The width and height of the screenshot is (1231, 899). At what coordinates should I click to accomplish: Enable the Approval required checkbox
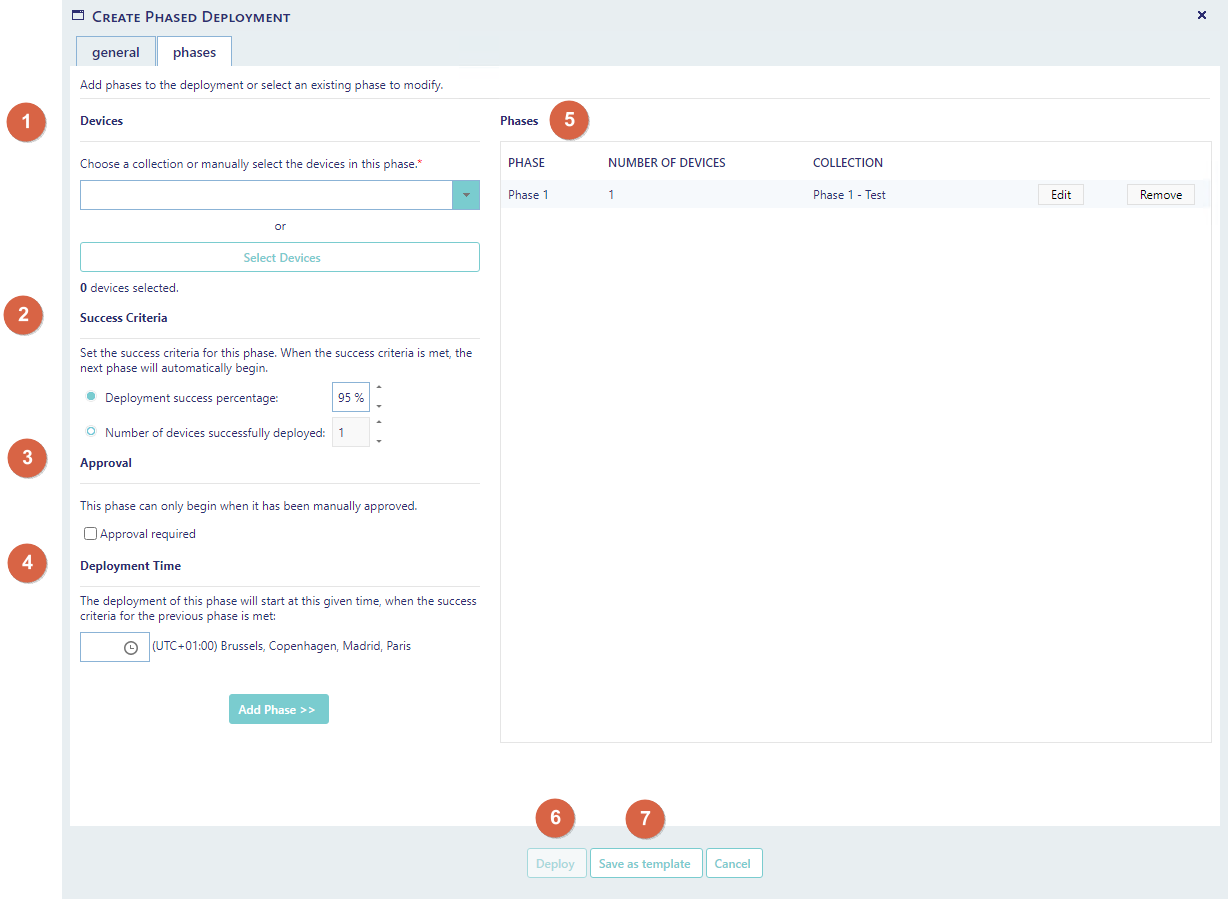point(91,534)
